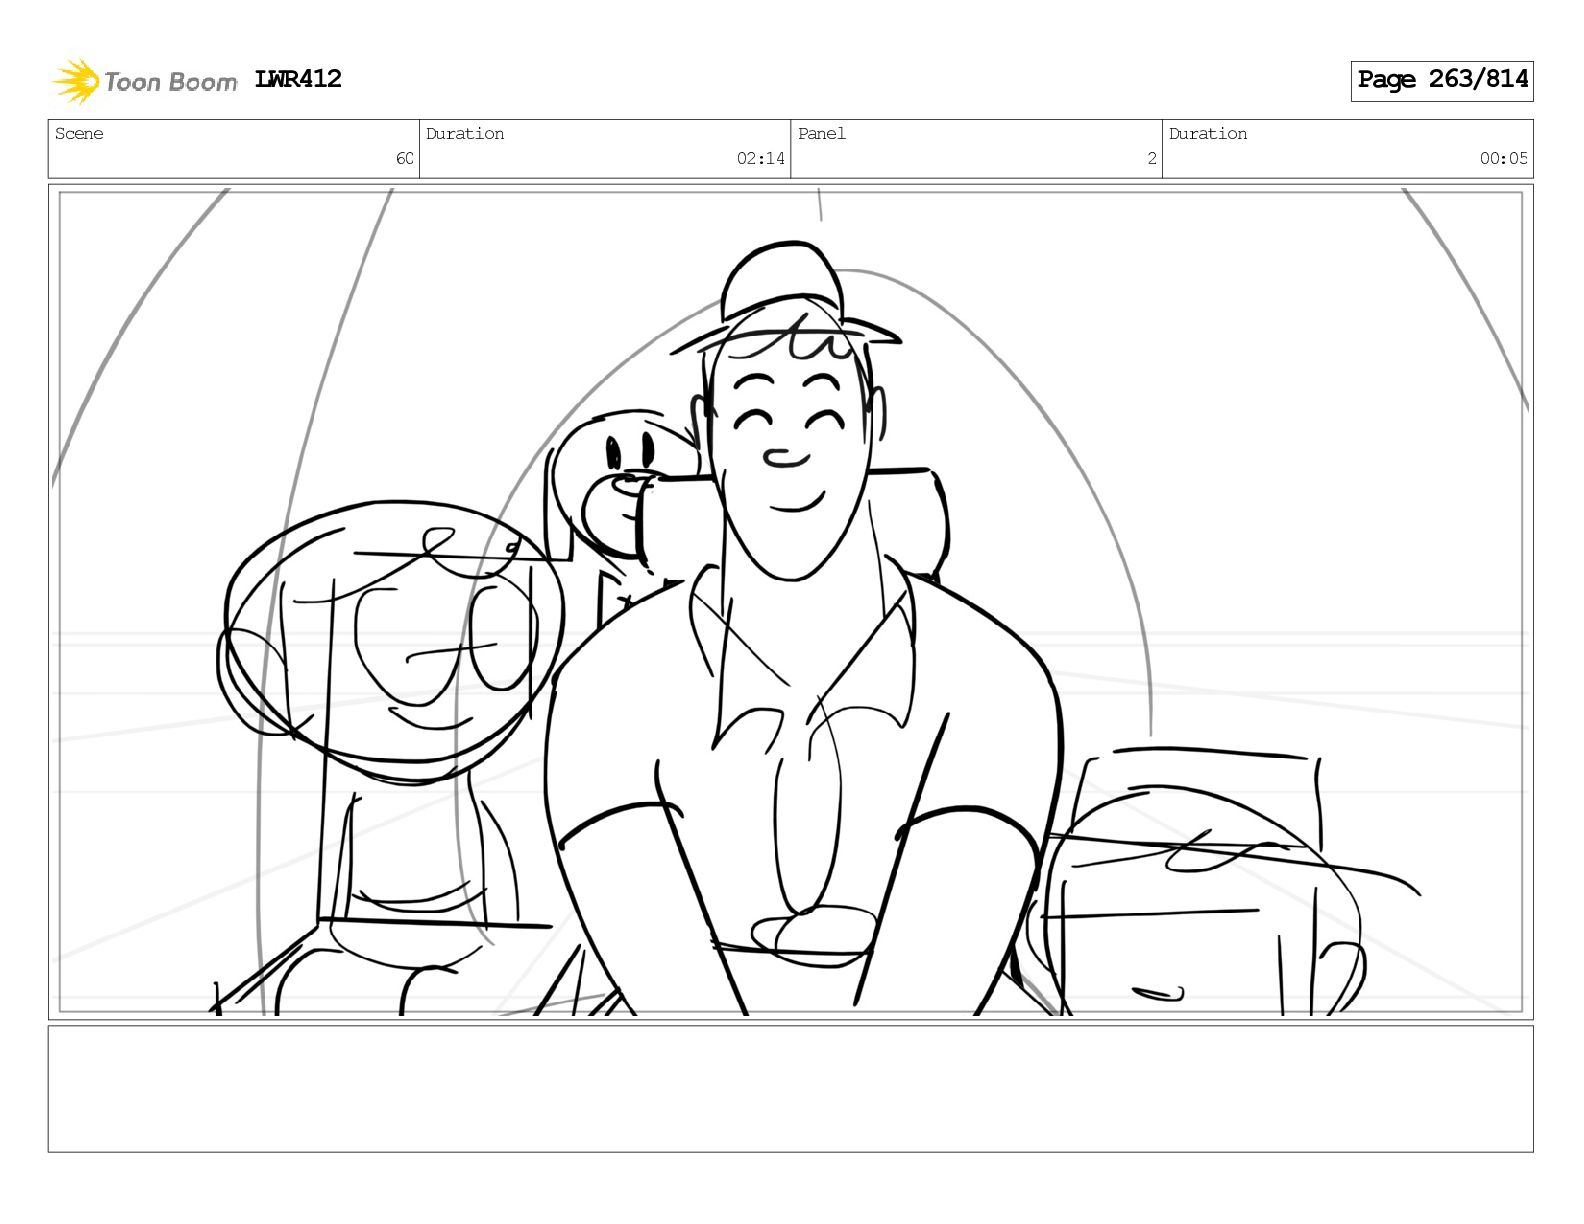The image size is (1584, 1224).
Task: Click the Toon Boom wordmark text
Action: click(171, 82)
